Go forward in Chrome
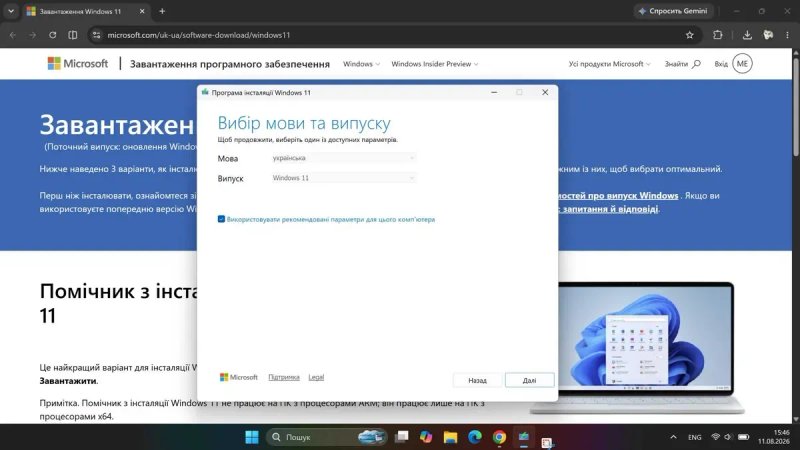 32,35
